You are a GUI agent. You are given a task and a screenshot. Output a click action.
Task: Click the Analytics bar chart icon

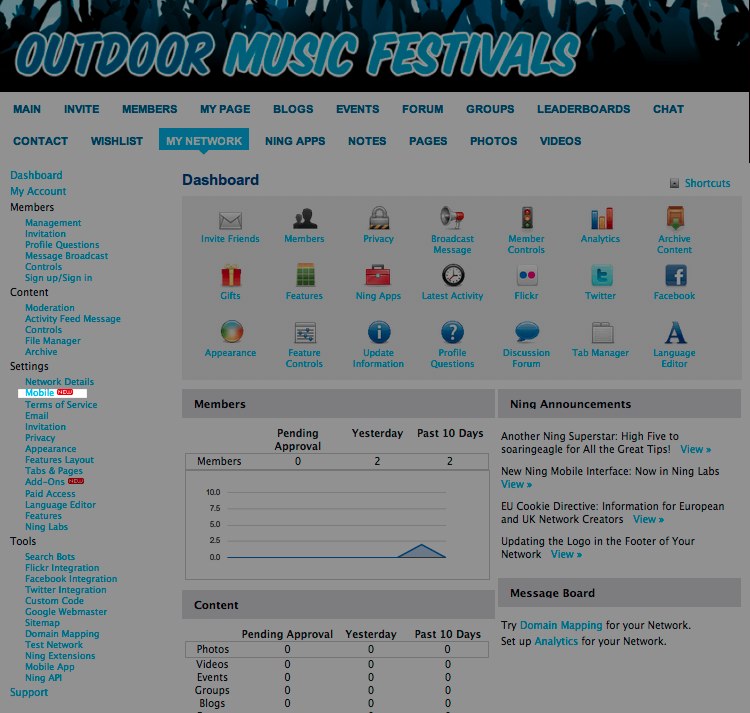601,218
